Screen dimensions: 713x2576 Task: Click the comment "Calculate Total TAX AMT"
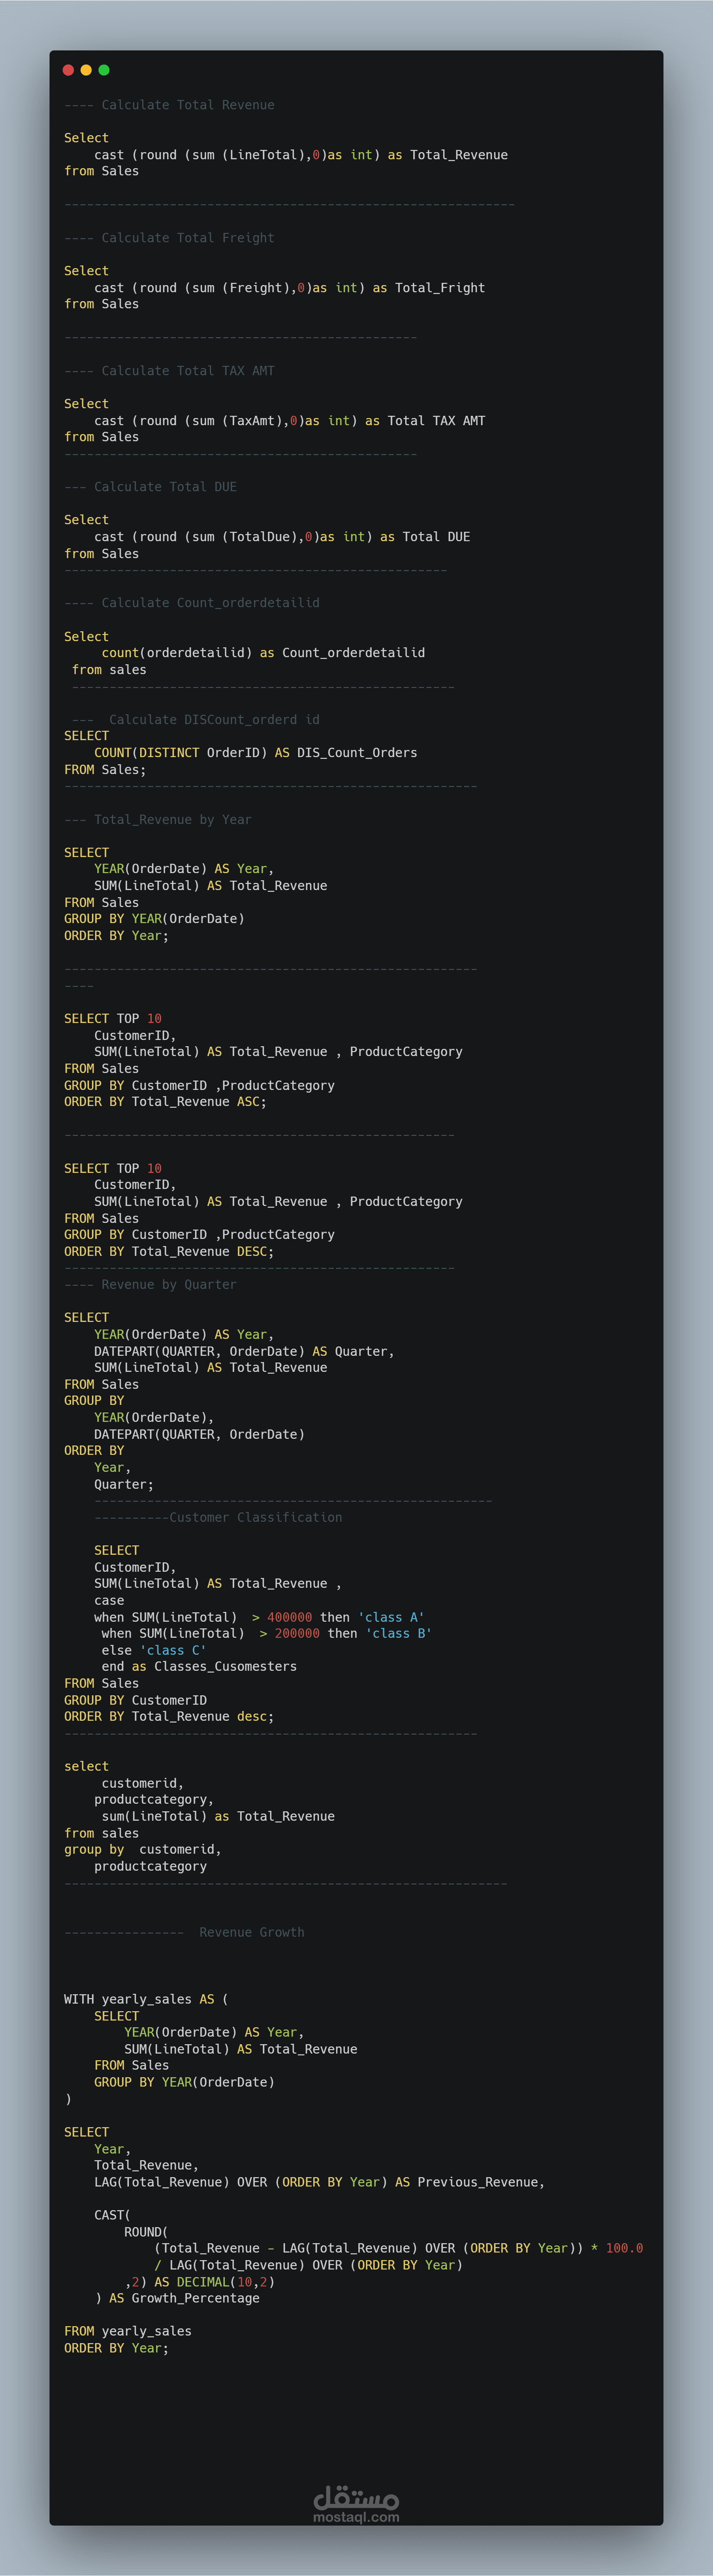[169, 371]
